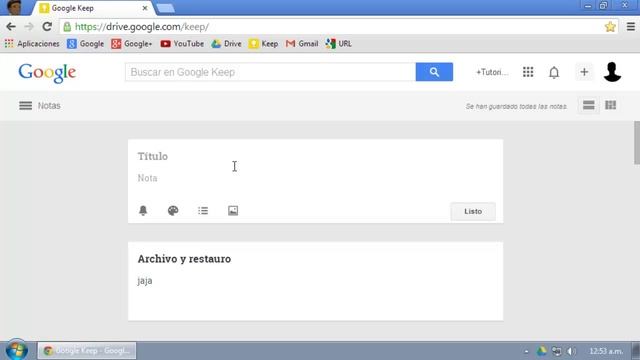This screenshot has height=360, width=640.
Task: Open the YouTube bookmark
Action: 182,44
